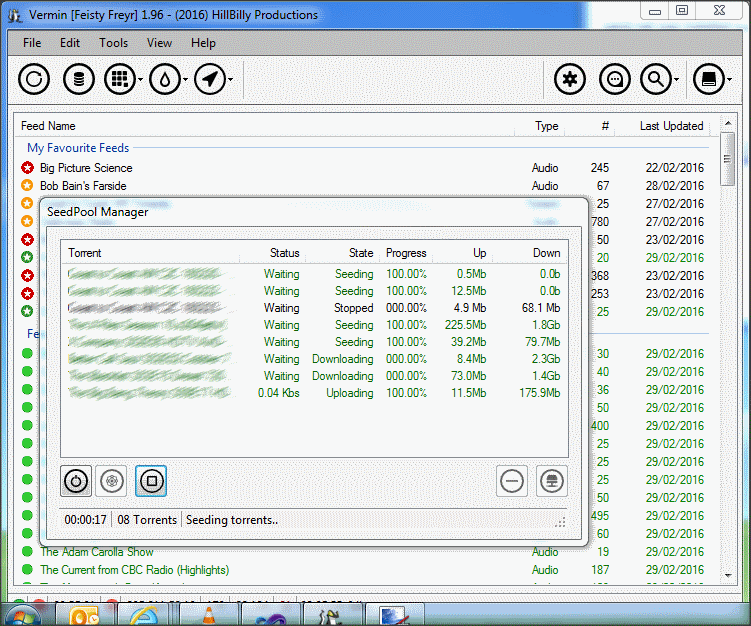Sort torrents by Progress column header
The width and height of the screenshot is (751, 626).
406,252
